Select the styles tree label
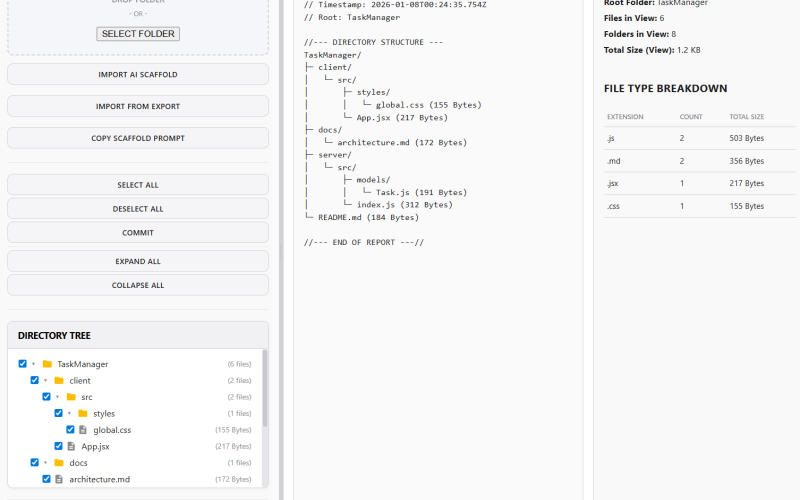The width and height of the screenshot is (800, 500). click(104, 413)
